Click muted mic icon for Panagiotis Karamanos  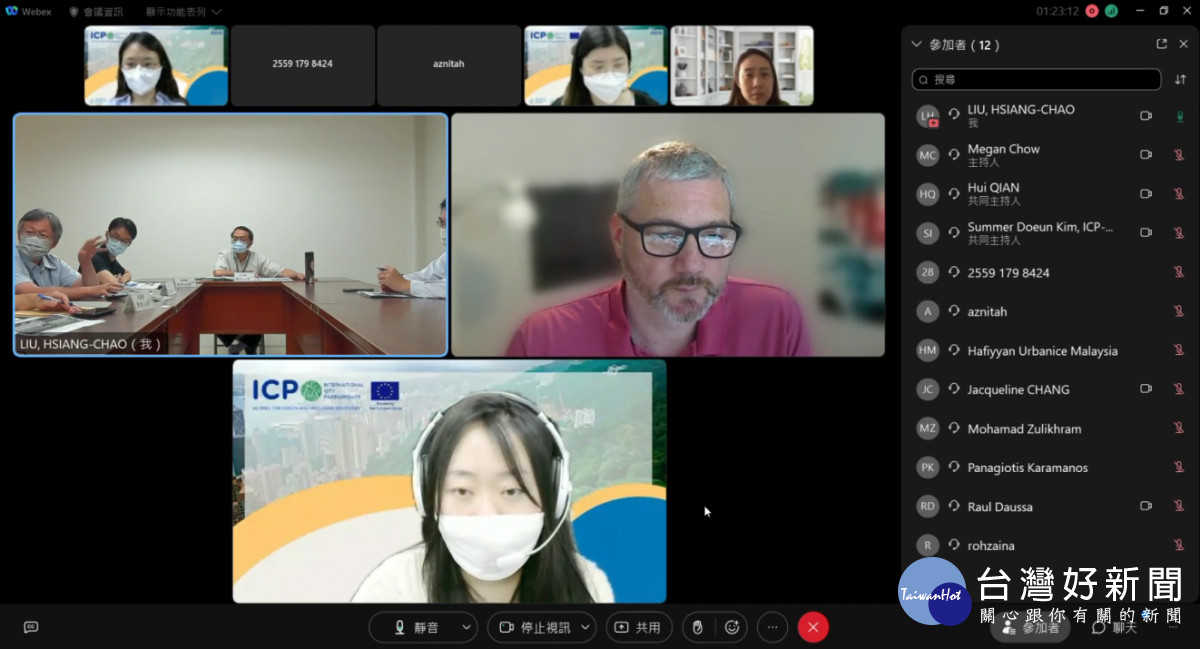[1180, 467]
